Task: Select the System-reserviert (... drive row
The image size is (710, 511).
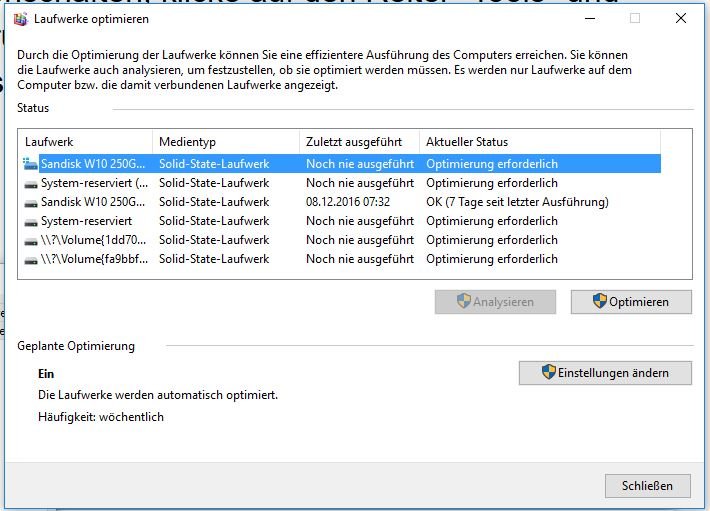Action: click(342, 183)
